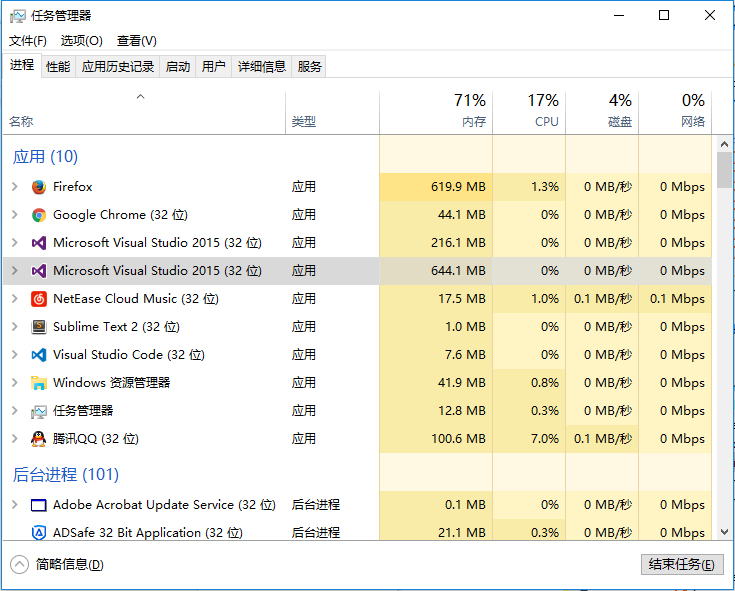Click the 应用 (10) group heading
This screenshot has height=591, width=735.
point(45,157)
